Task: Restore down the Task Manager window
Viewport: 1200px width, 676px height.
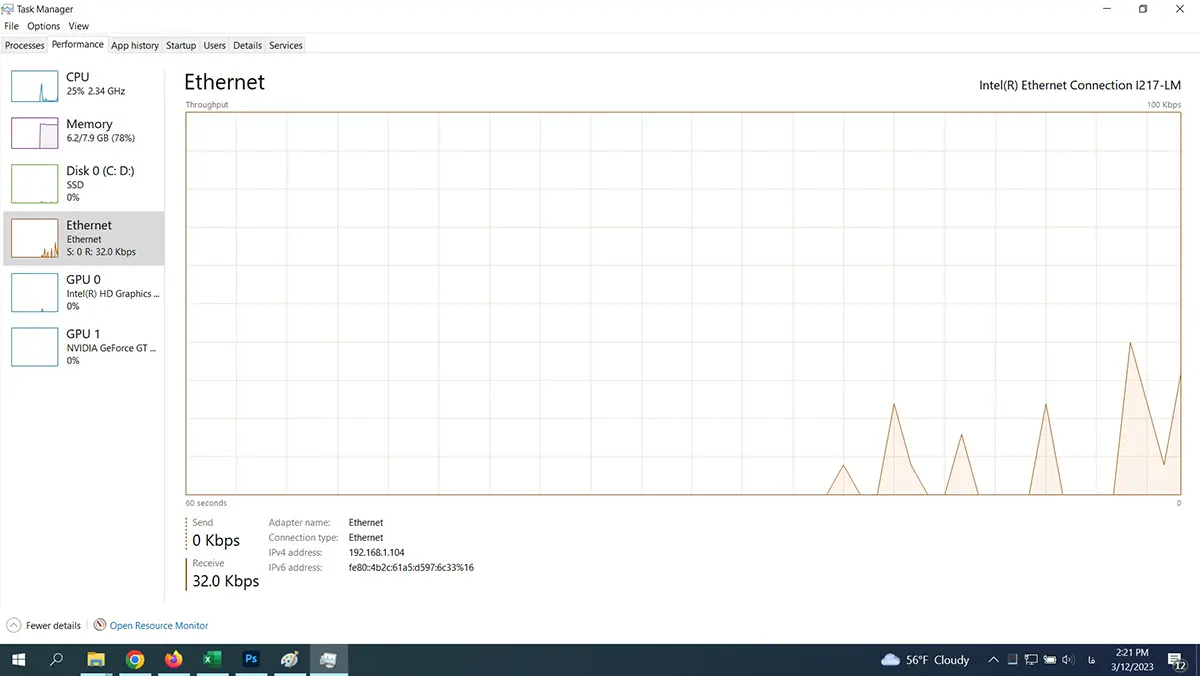Action: [1143, 9]
